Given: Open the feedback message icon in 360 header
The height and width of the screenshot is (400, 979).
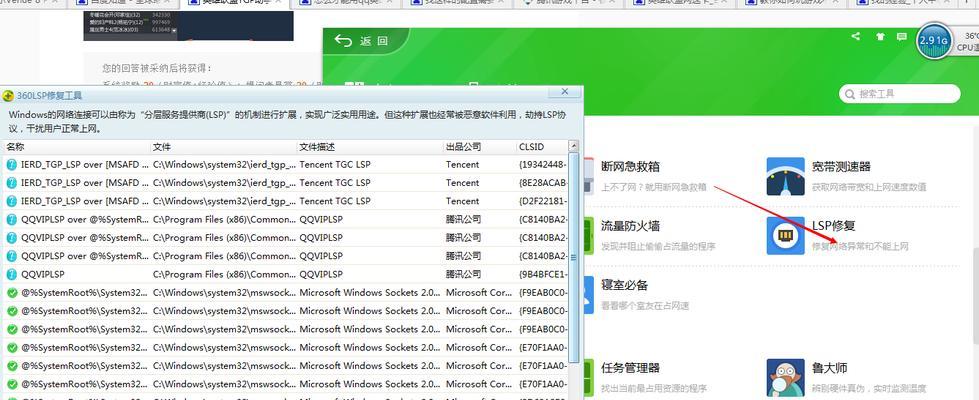Looking at the screenshot, I should [x=902, y=37].
